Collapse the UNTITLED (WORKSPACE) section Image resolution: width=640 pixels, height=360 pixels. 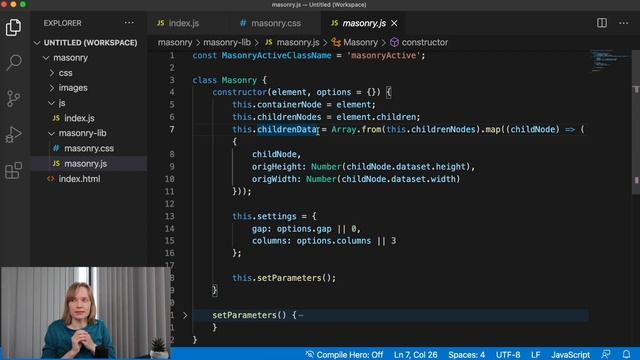[37, 42]
